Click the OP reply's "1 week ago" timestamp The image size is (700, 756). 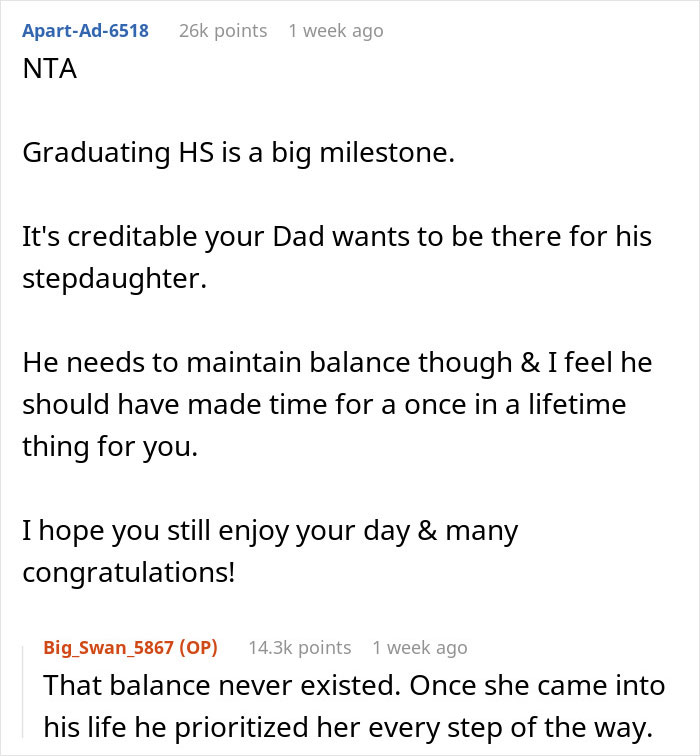click(419, 647)
